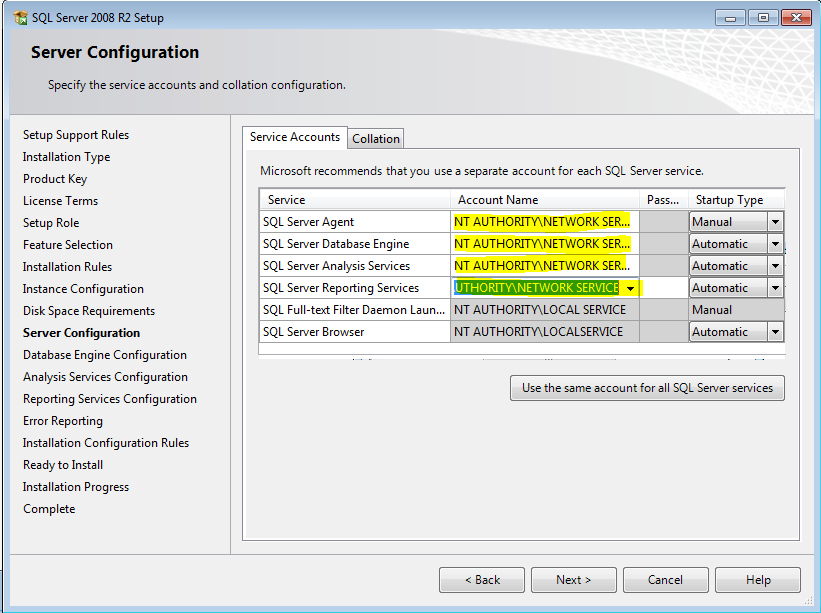Switch to the Collation tab

(375, 138)
